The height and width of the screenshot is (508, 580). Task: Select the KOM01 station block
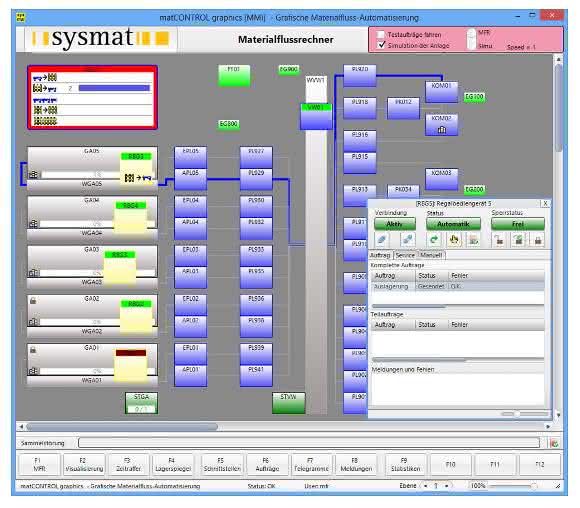pyautogui.click(x=441, y=92)
